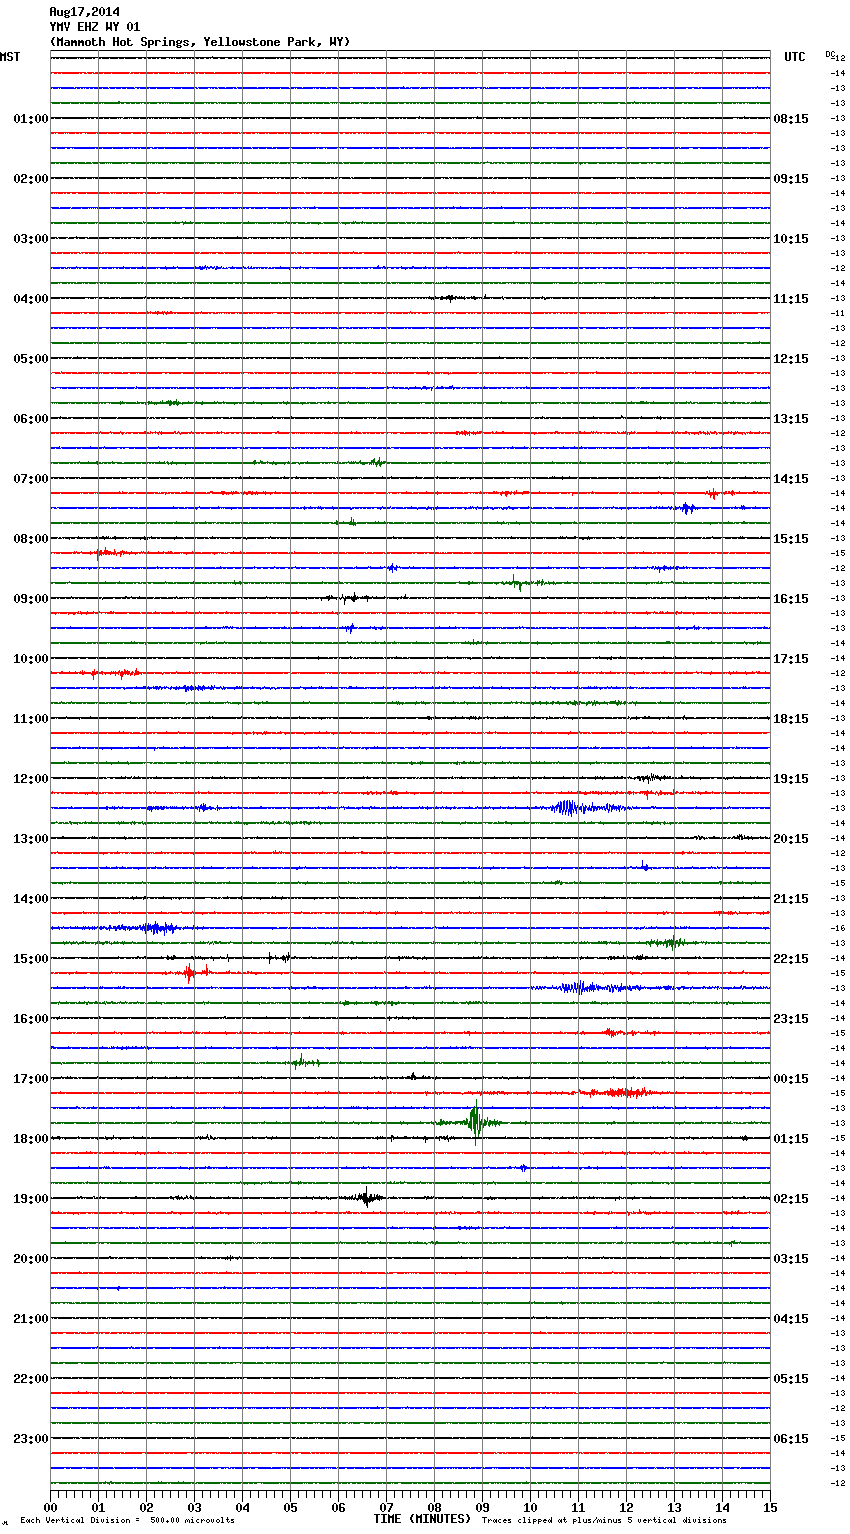The width and height of the screenshot is (850, 1534).
Task: Click the date label "Aug17,2014"
Action: tap(84, 12)
